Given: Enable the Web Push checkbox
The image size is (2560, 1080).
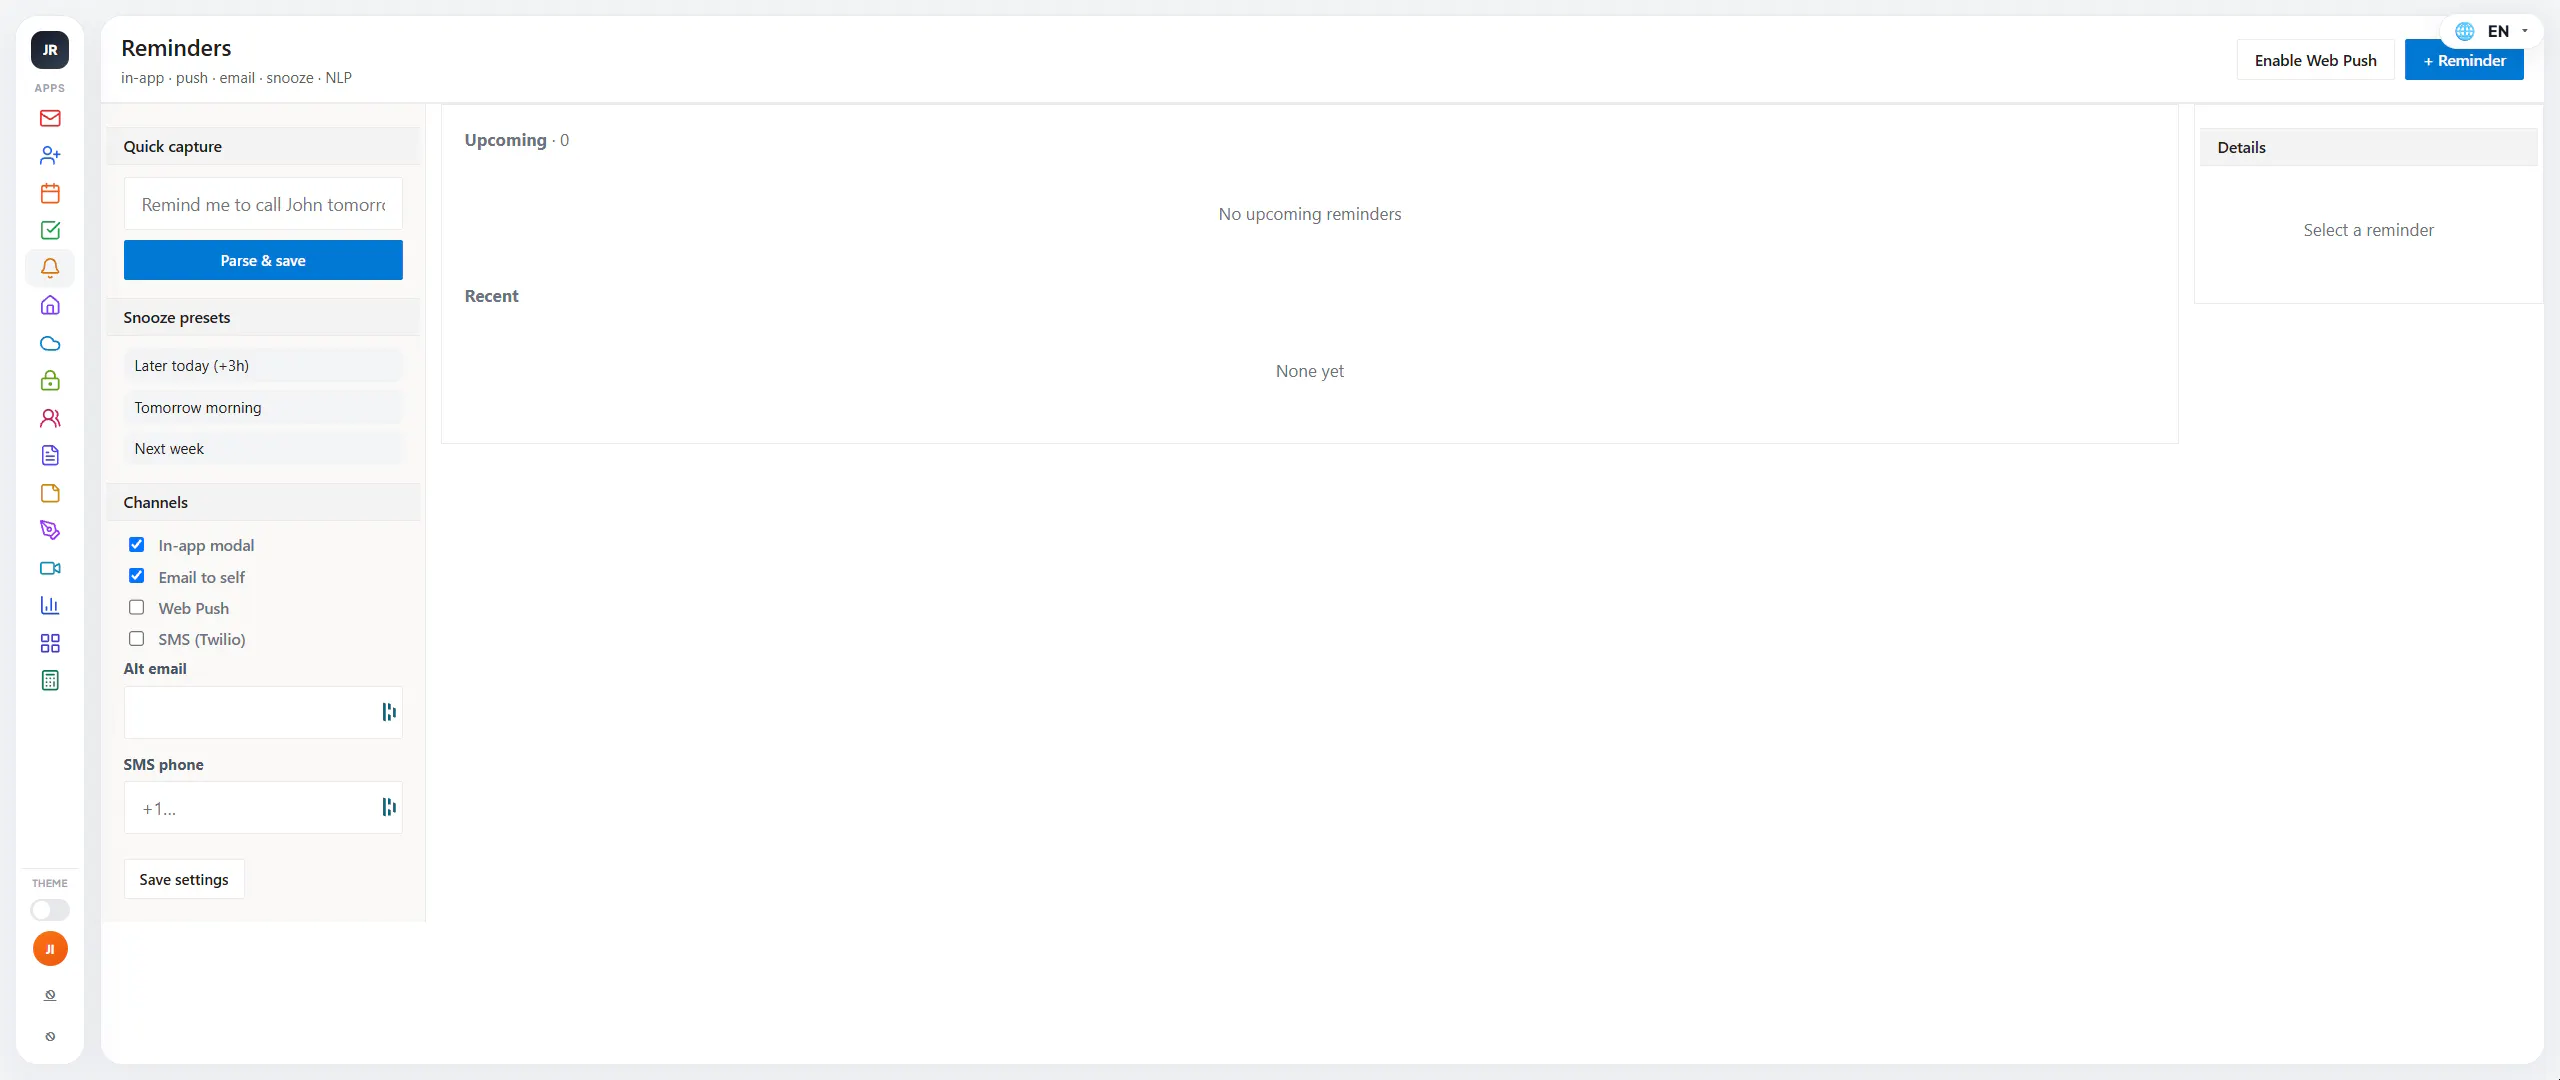Looking at the screenshot, I should (137, 608).
